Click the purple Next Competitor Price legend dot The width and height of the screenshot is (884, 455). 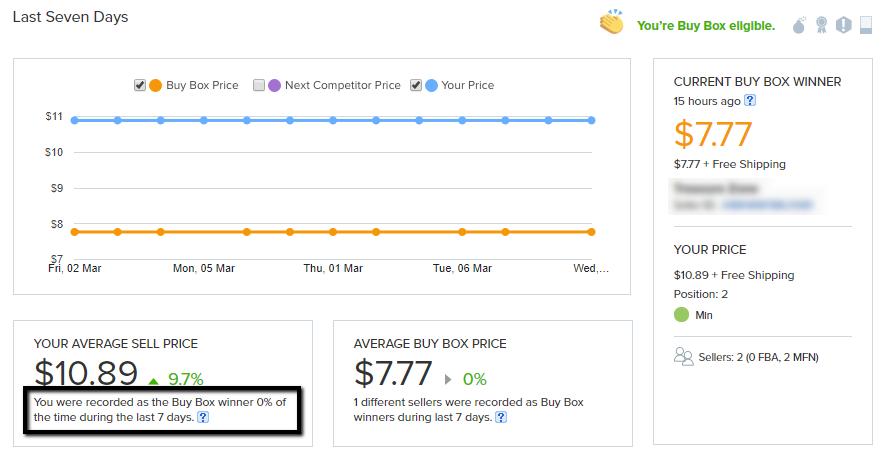coord(274,86)
